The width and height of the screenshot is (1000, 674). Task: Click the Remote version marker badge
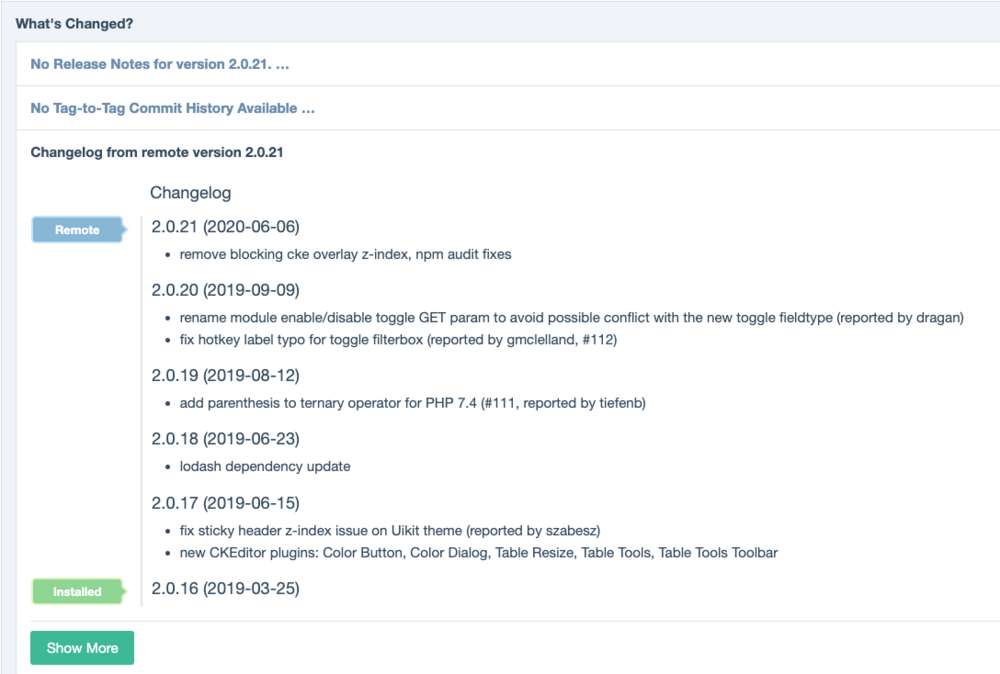(x=77, y=229)
